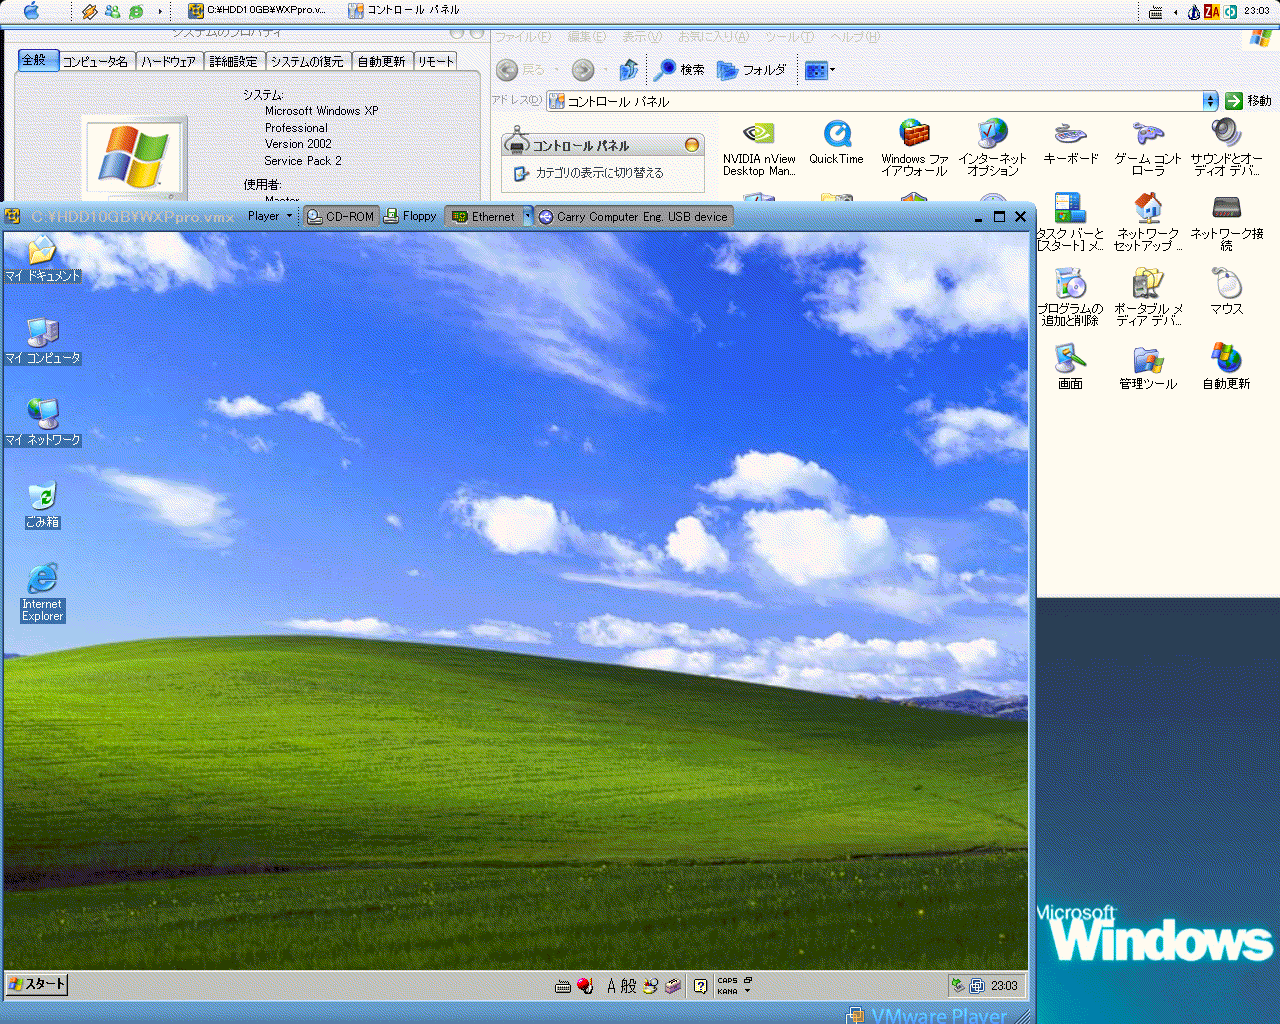Toggle the Floppy device in VMware Player
Viewport: 1280px width, 1024px height.
[x=411, y=216]
